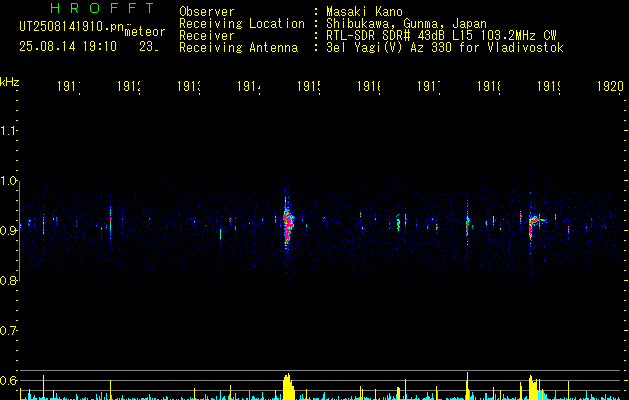Click the 1913 time axis label
Image resolution: width=629 pixels, height=400 pixels.
(x=189, y=86)
